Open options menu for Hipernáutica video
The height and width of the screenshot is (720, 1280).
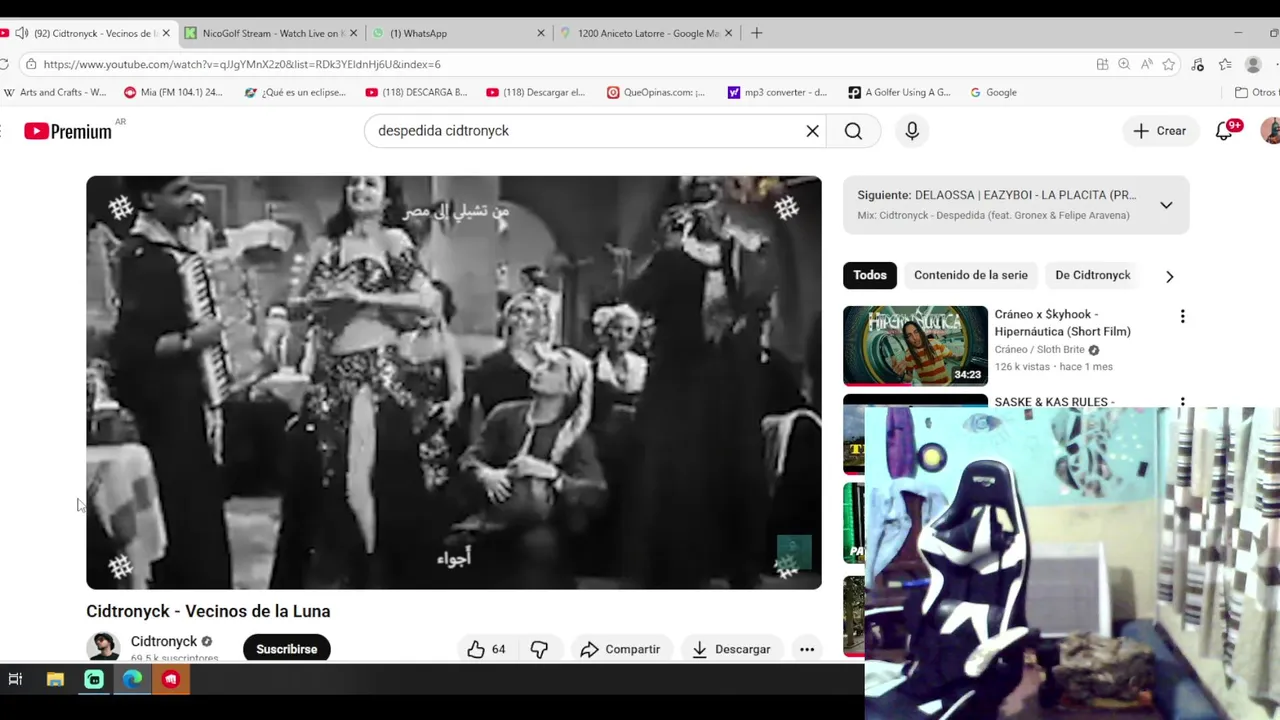pos(1182,316)
